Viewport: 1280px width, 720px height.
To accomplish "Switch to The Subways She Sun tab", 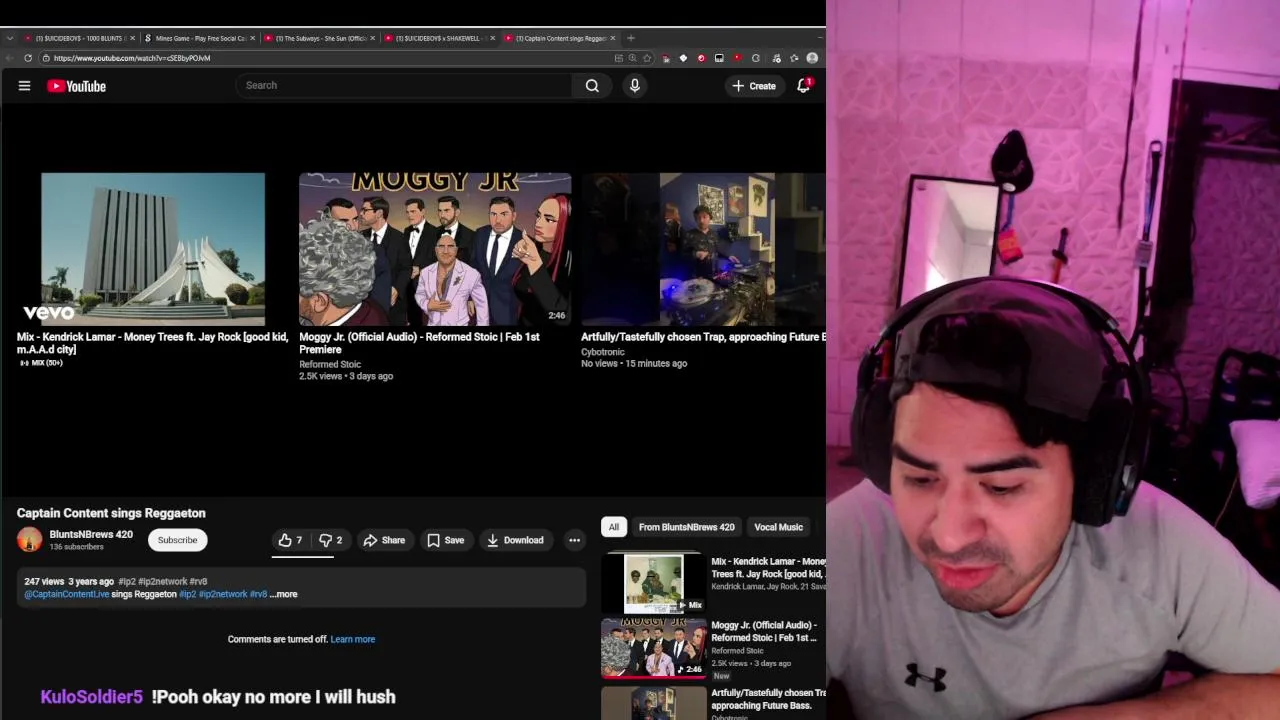I will [x=318, y=38].
